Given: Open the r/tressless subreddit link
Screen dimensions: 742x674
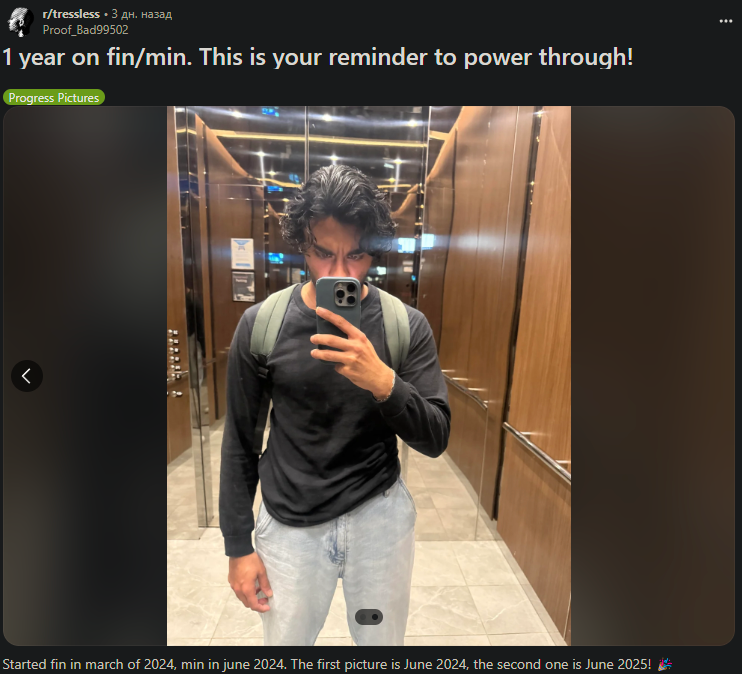Looking at the screenshot, I should [x=71, y=14].
